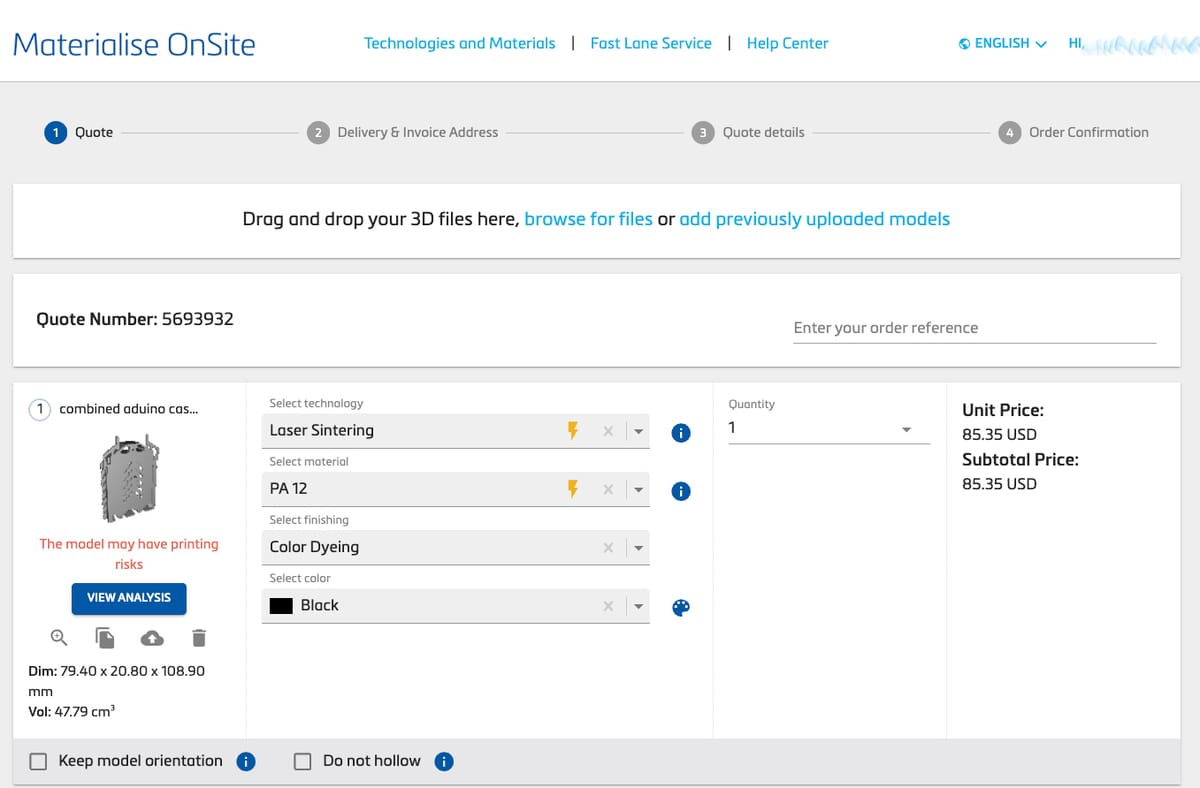Click the Materialise OnSite logo
Image resolution: width=1200 pixels, height=788 pixels.
(134, 44)
